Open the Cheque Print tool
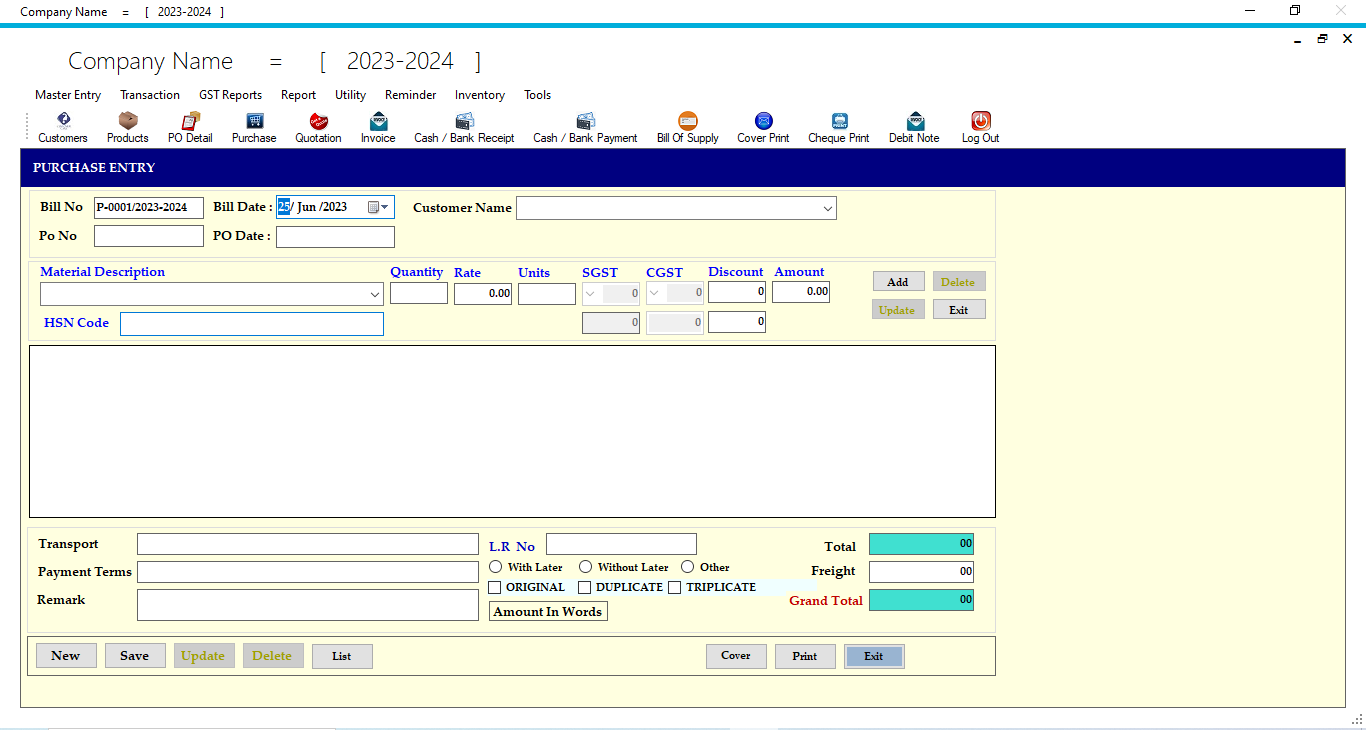This screenshot has height=730, width=1366. 838,127
